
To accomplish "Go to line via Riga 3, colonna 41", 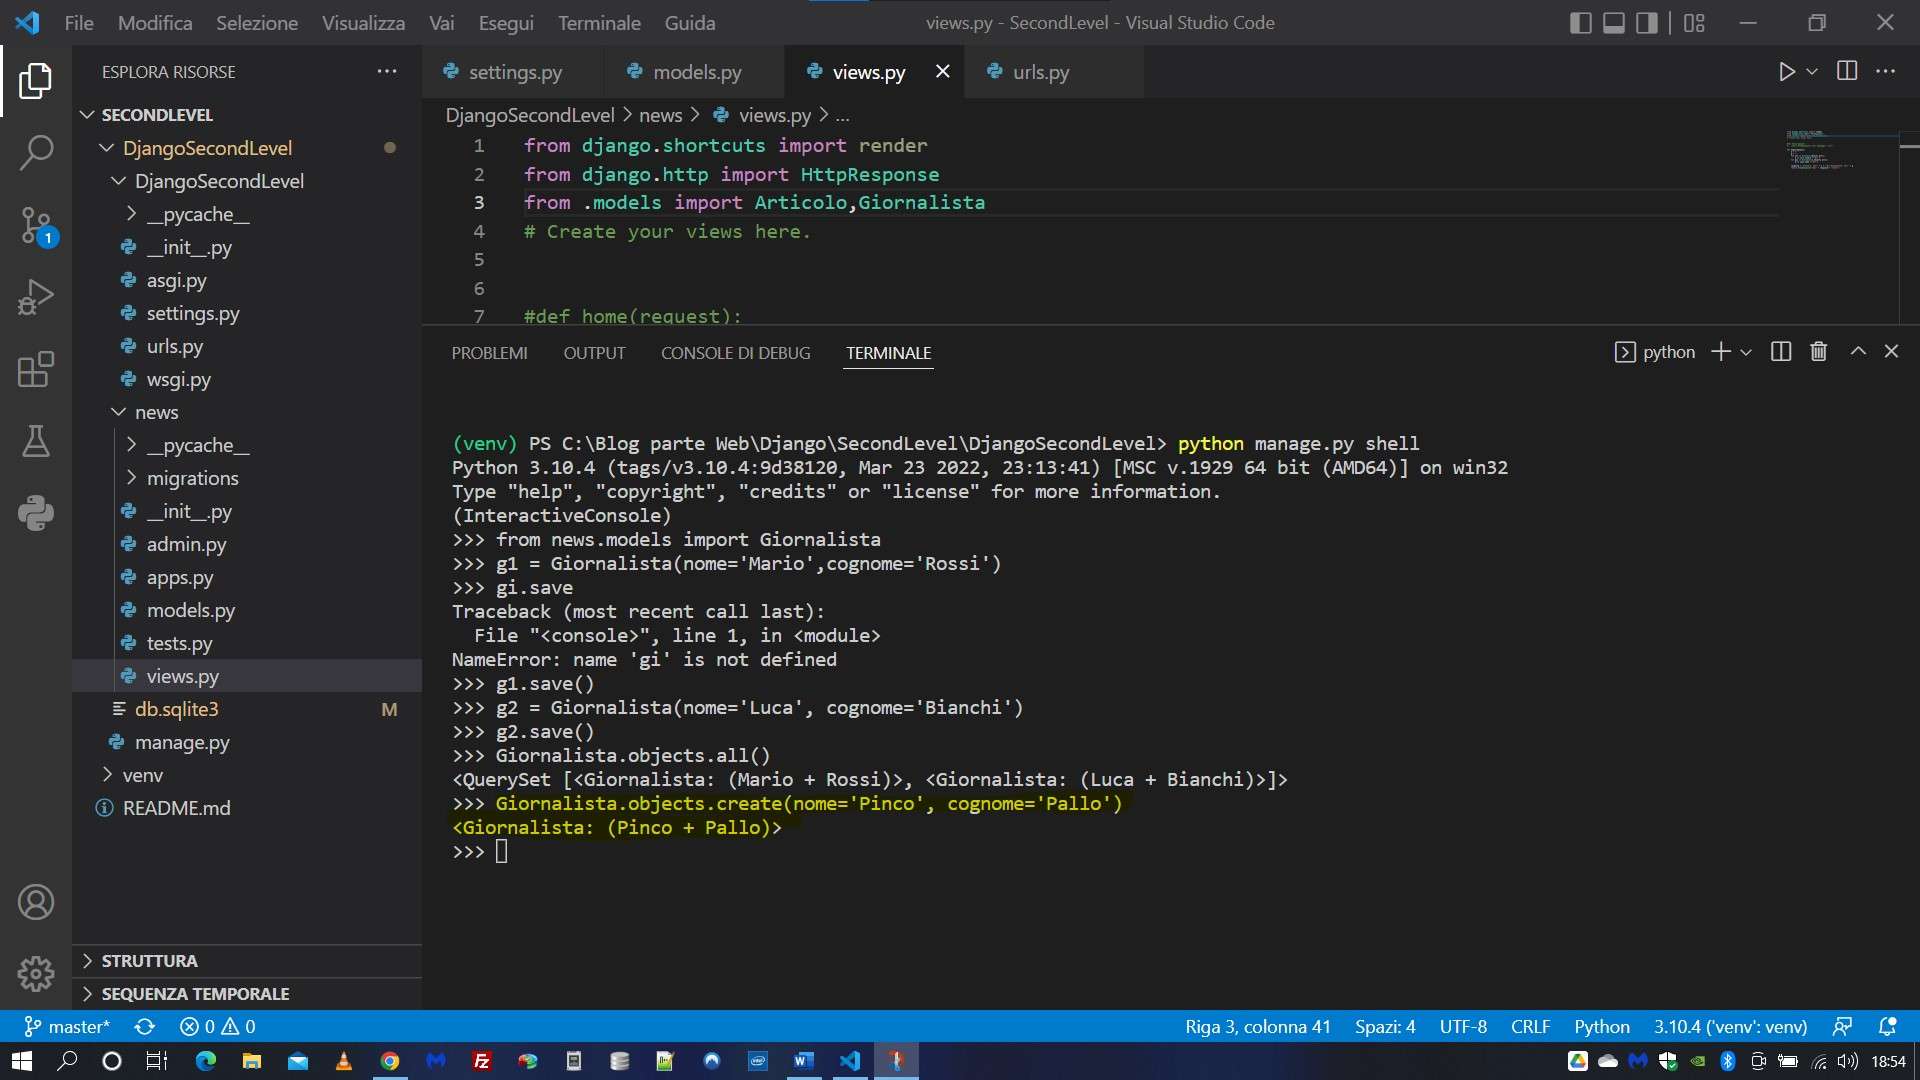I will [1258, 1026].
